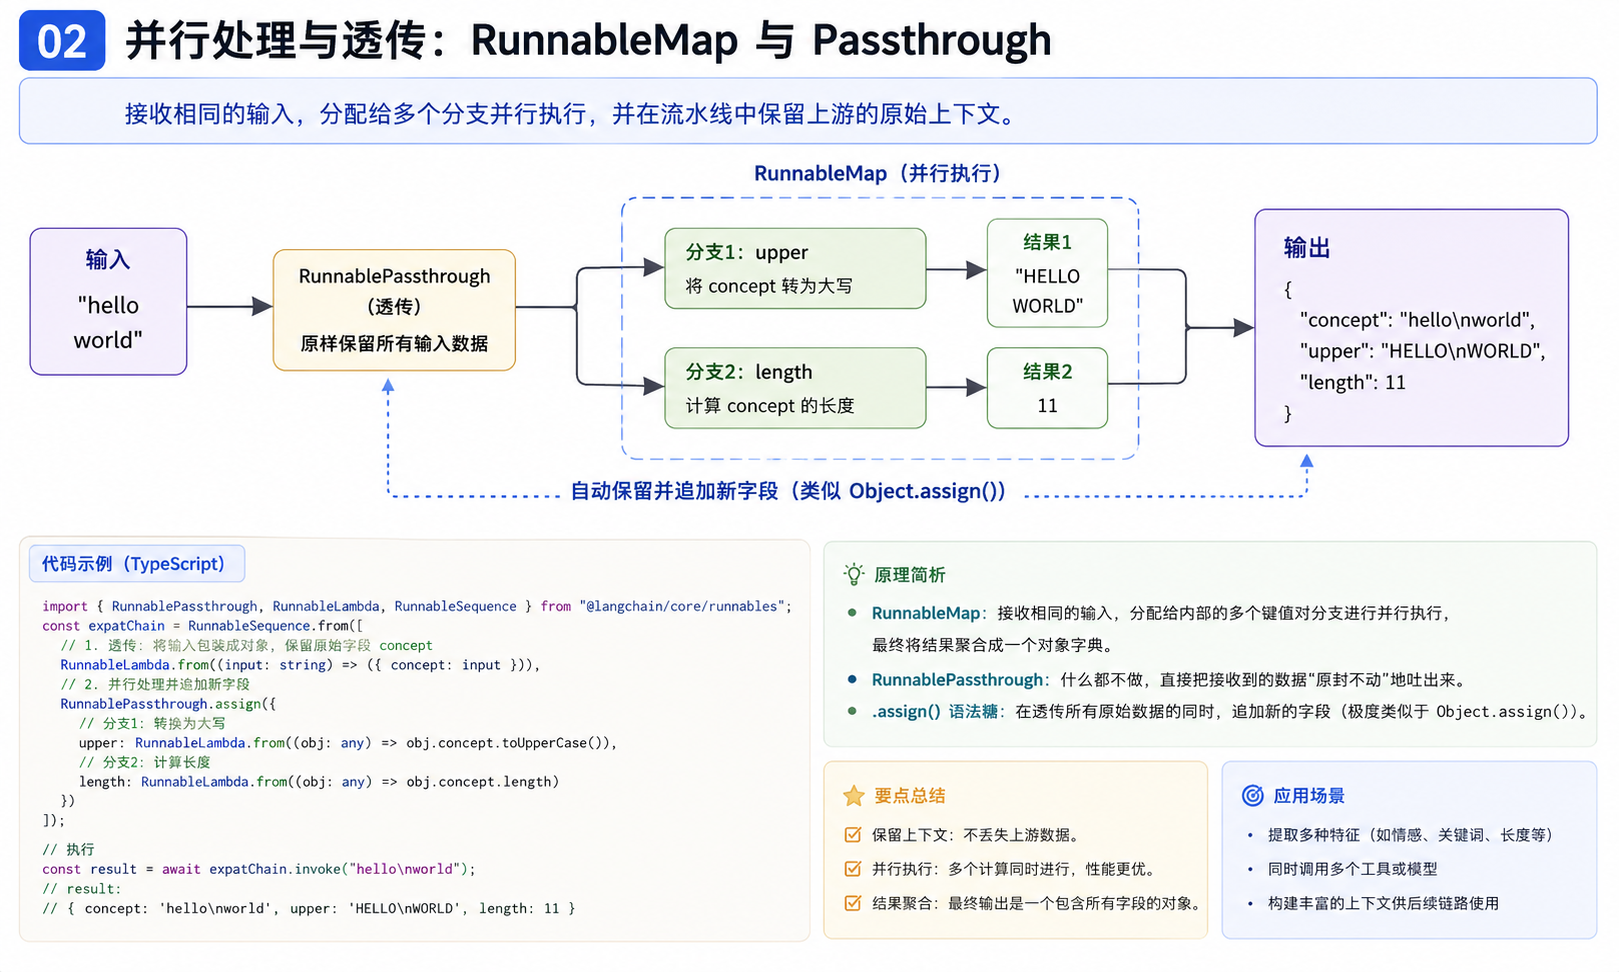
Task: Click the const expatChain code line
Action: [203, 626]
